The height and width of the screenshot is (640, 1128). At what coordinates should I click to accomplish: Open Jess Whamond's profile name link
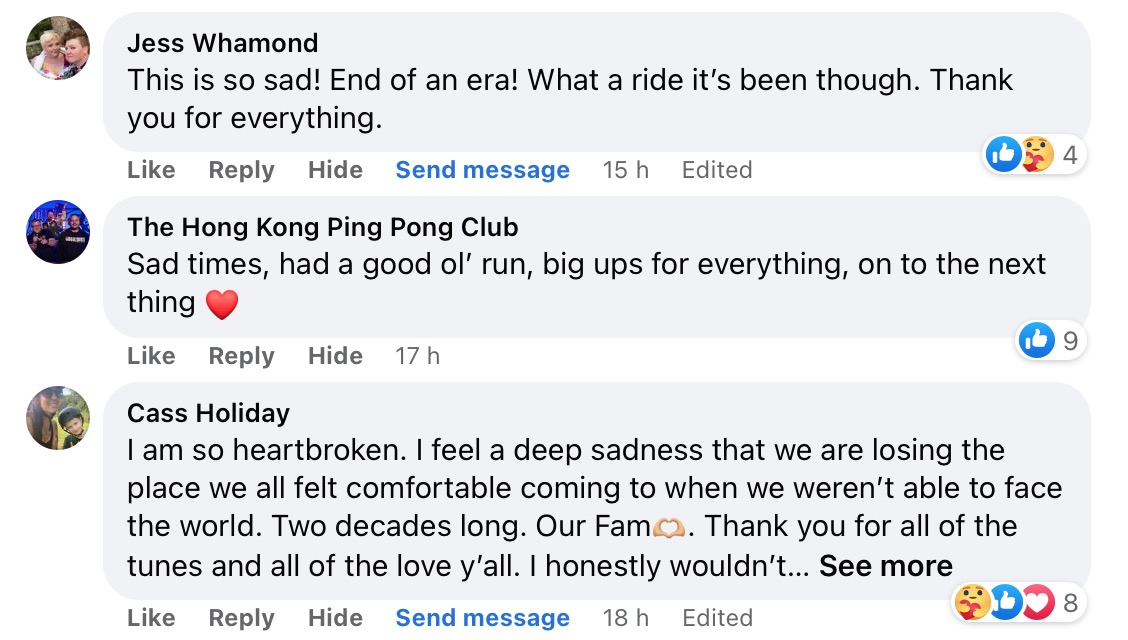(223, 43)
